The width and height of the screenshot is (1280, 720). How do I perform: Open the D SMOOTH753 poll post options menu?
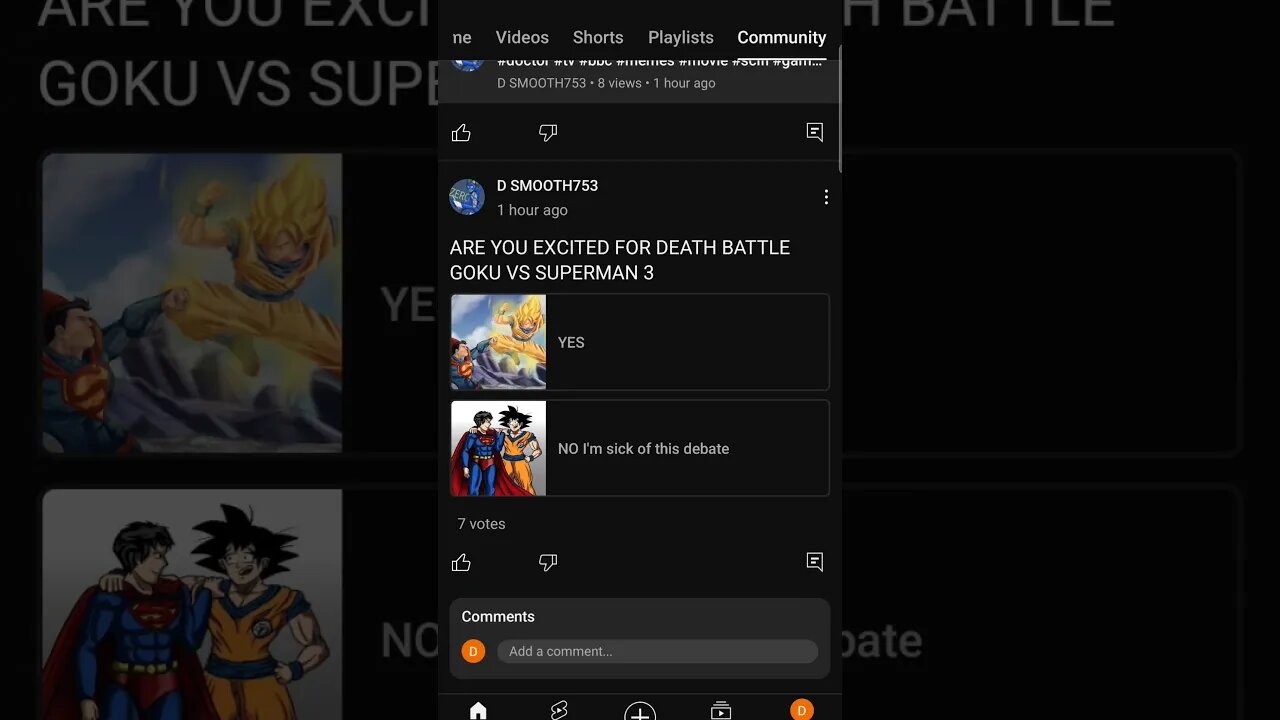point(826,197)
